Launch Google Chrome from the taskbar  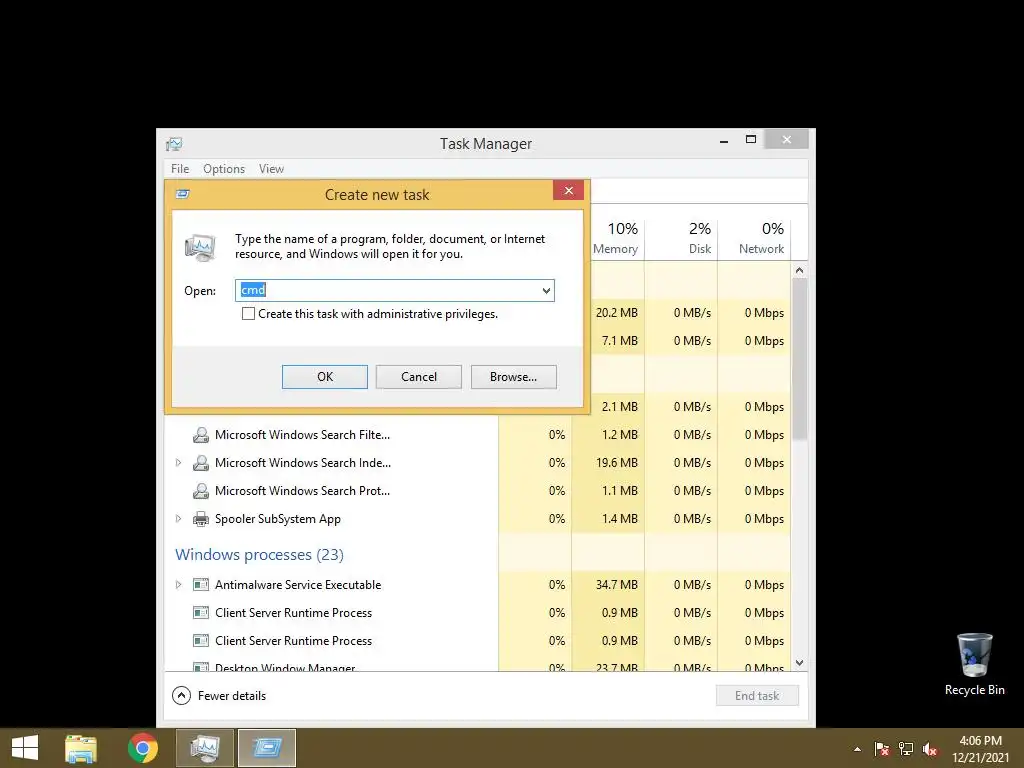click(x=143, y=748)
